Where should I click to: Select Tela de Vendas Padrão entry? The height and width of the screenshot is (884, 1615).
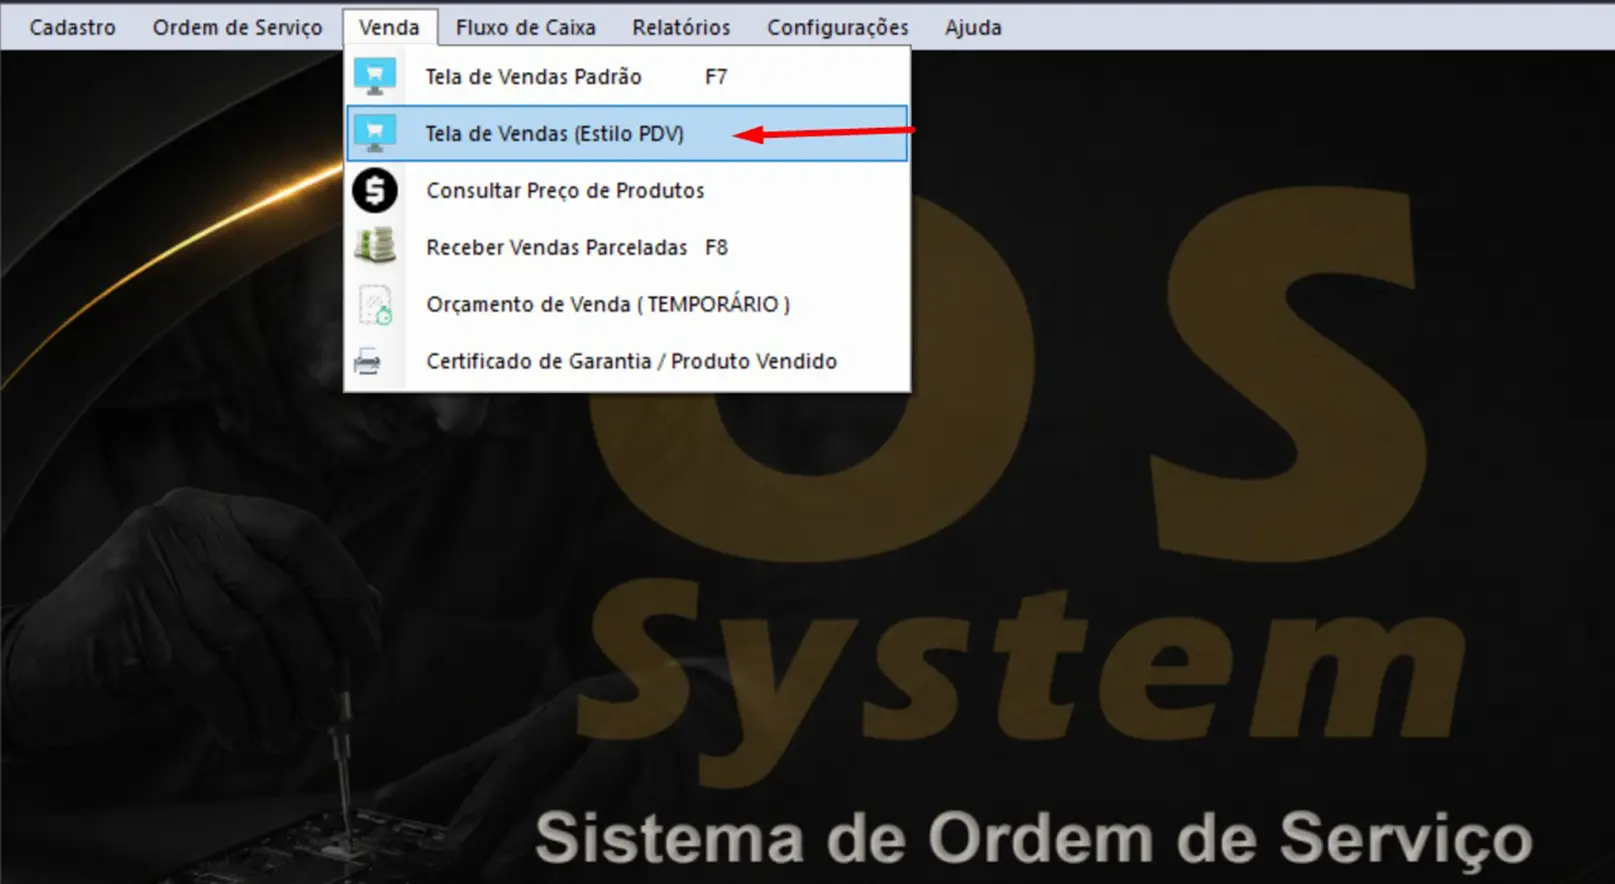pos(627,77)
